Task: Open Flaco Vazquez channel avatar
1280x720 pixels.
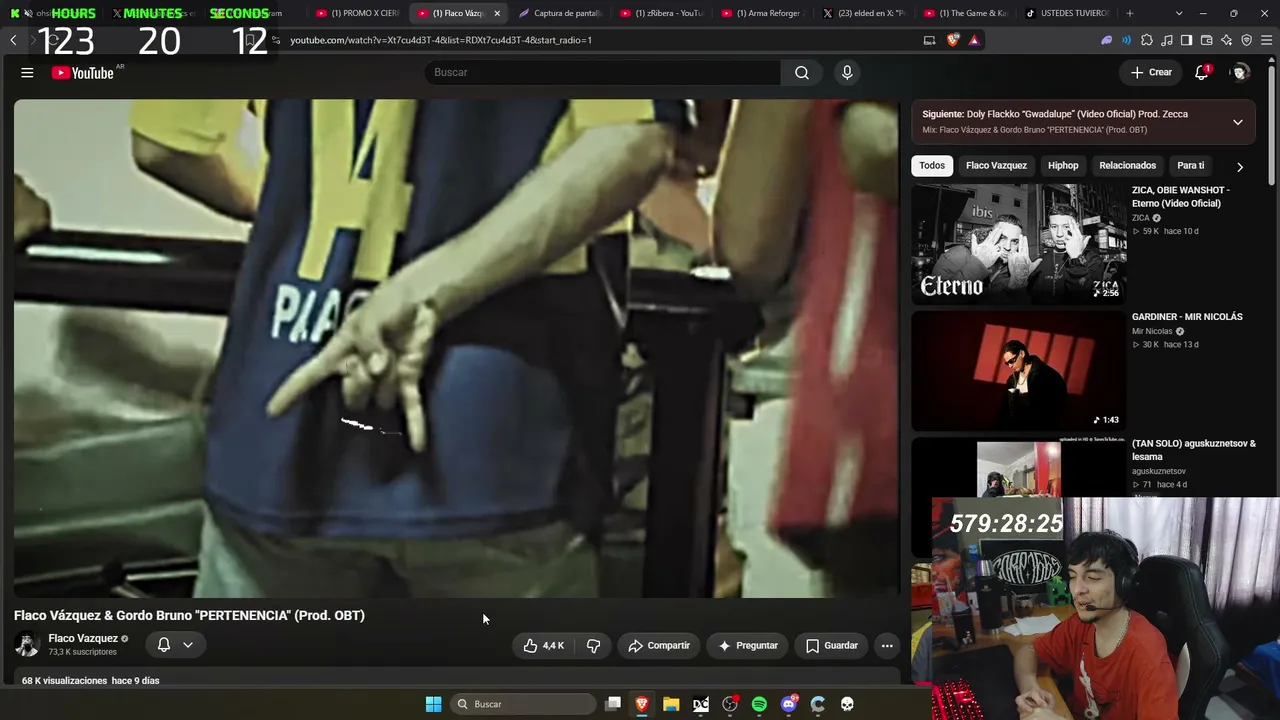Action: (27, 645)
